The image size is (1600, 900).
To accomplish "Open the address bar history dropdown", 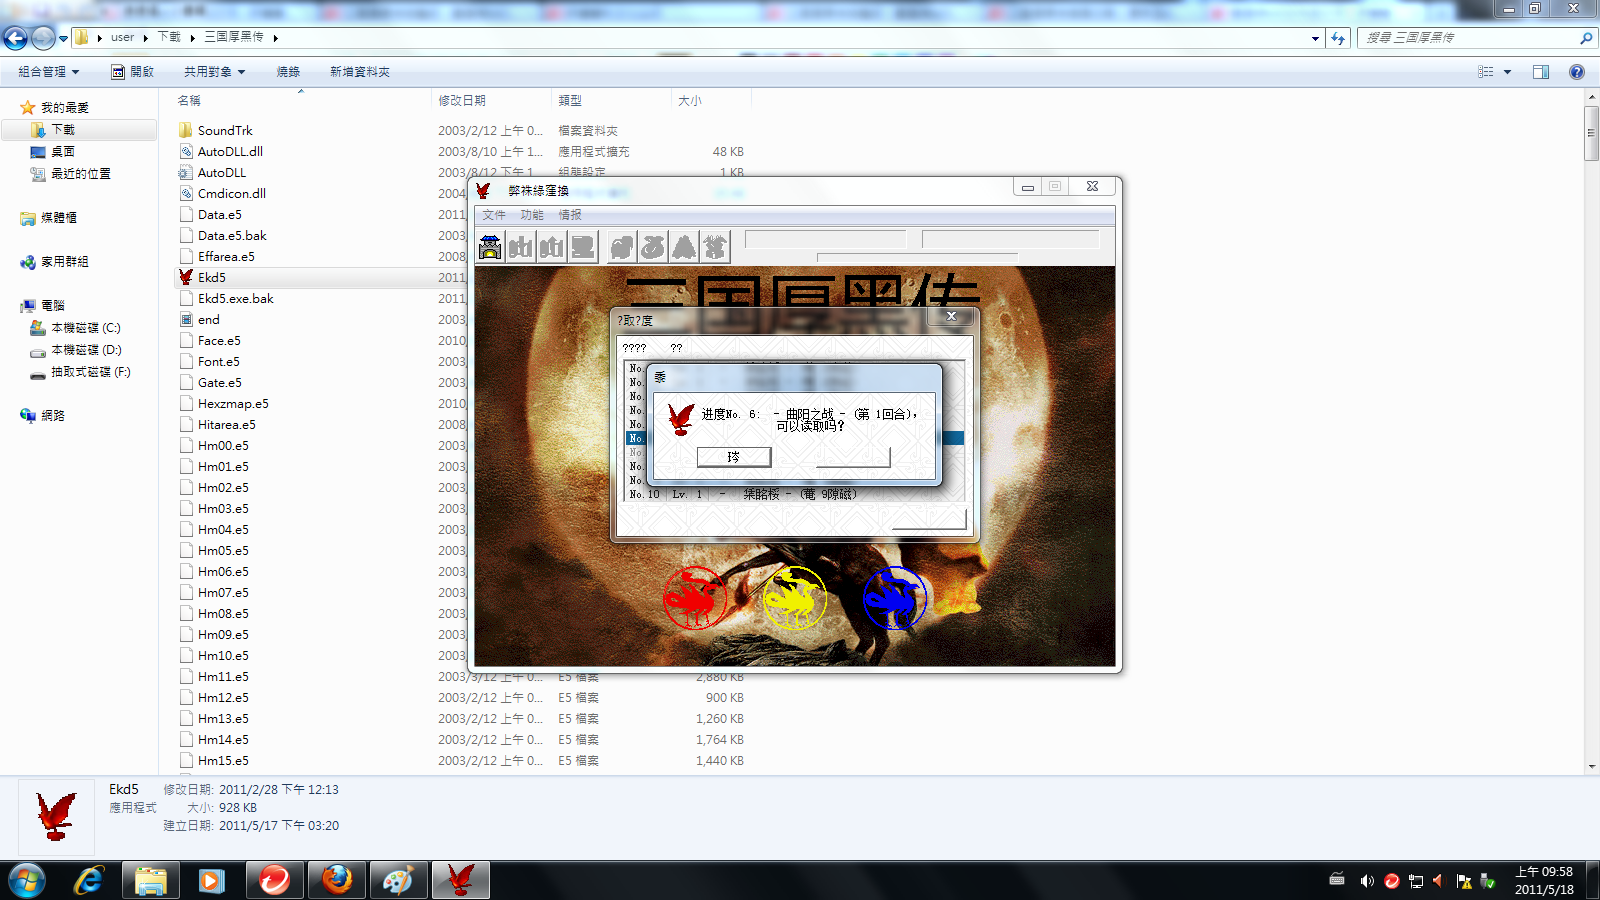I will (1315, 38).
